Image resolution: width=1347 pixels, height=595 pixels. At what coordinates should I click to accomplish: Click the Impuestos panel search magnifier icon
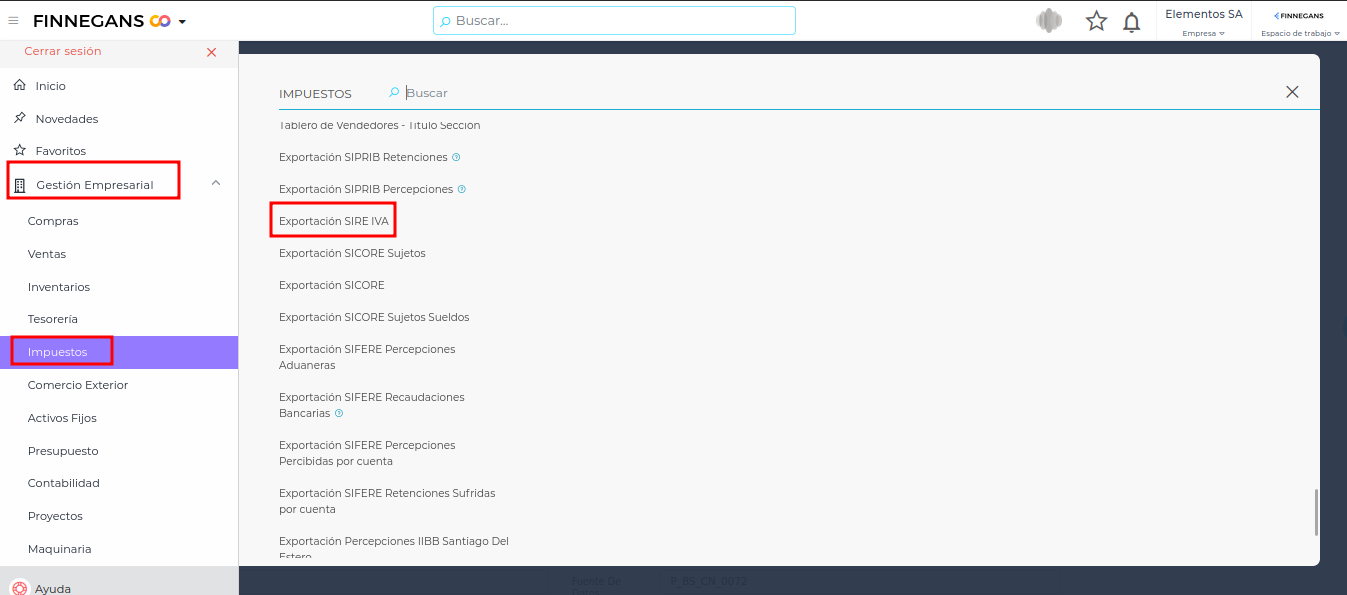(394, 93)
